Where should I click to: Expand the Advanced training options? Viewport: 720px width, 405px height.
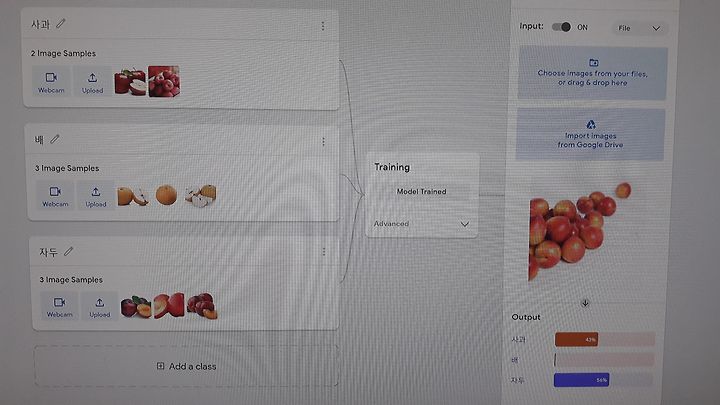coord(422,224)
